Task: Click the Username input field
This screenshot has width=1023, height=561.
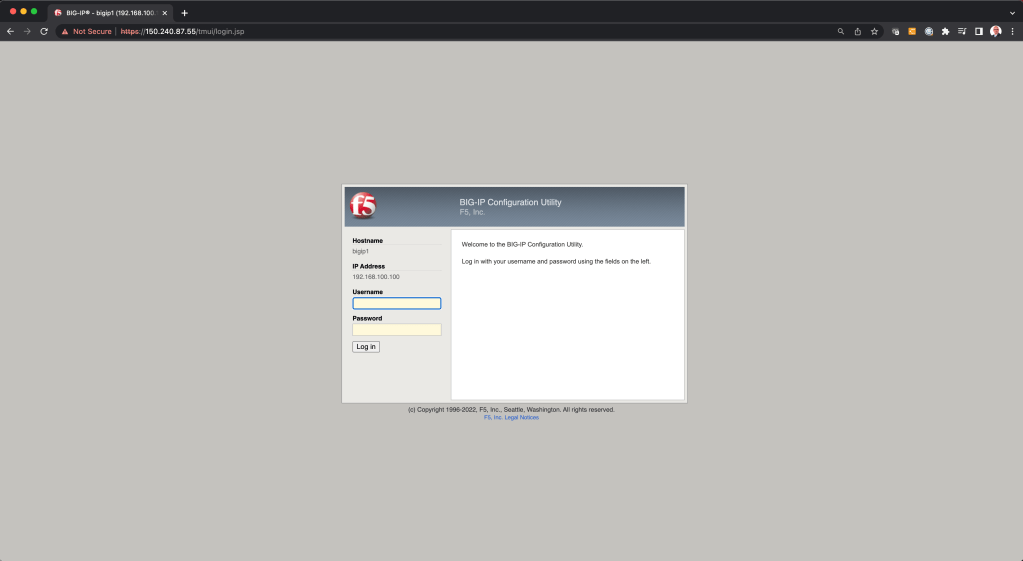Action: click(x=396, y=303)
